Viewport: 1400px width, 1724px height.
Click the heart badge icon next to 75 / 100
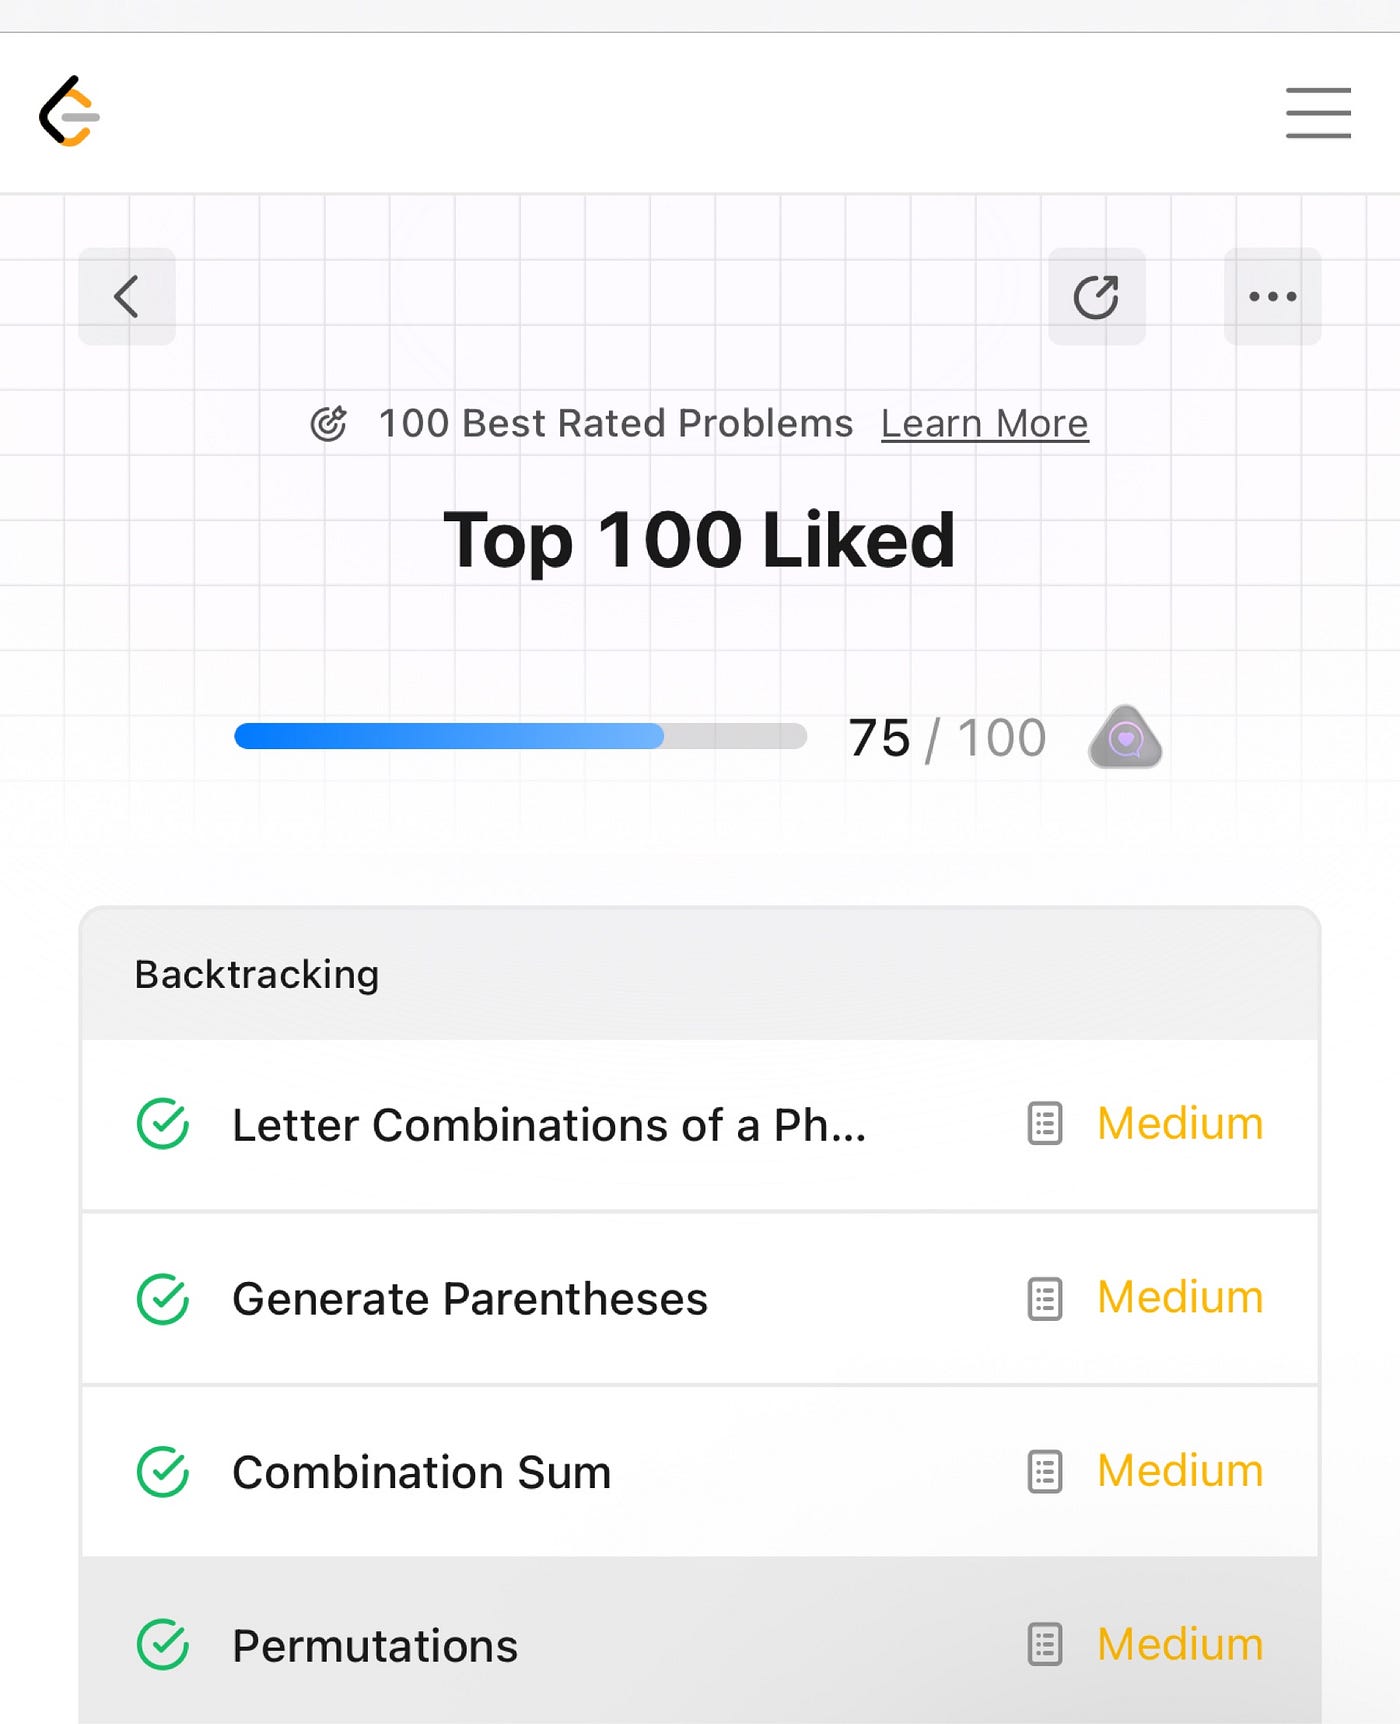pos(1125,737)
